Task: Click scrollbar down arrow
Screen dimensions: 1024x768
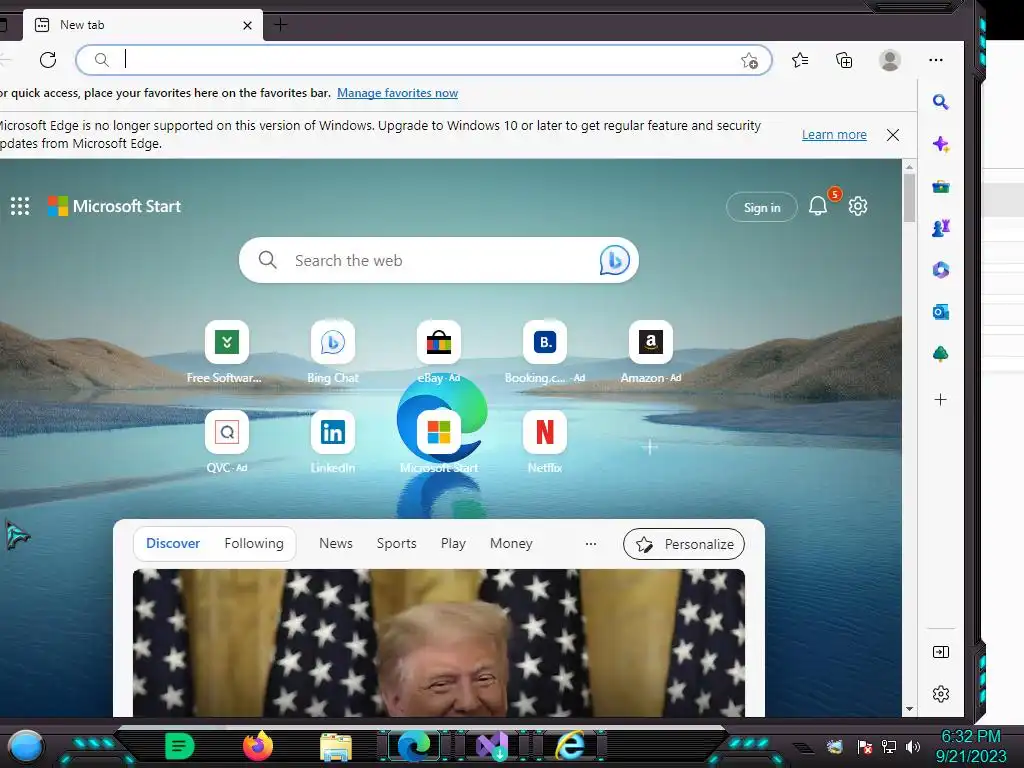Action: tap(909, 709)
